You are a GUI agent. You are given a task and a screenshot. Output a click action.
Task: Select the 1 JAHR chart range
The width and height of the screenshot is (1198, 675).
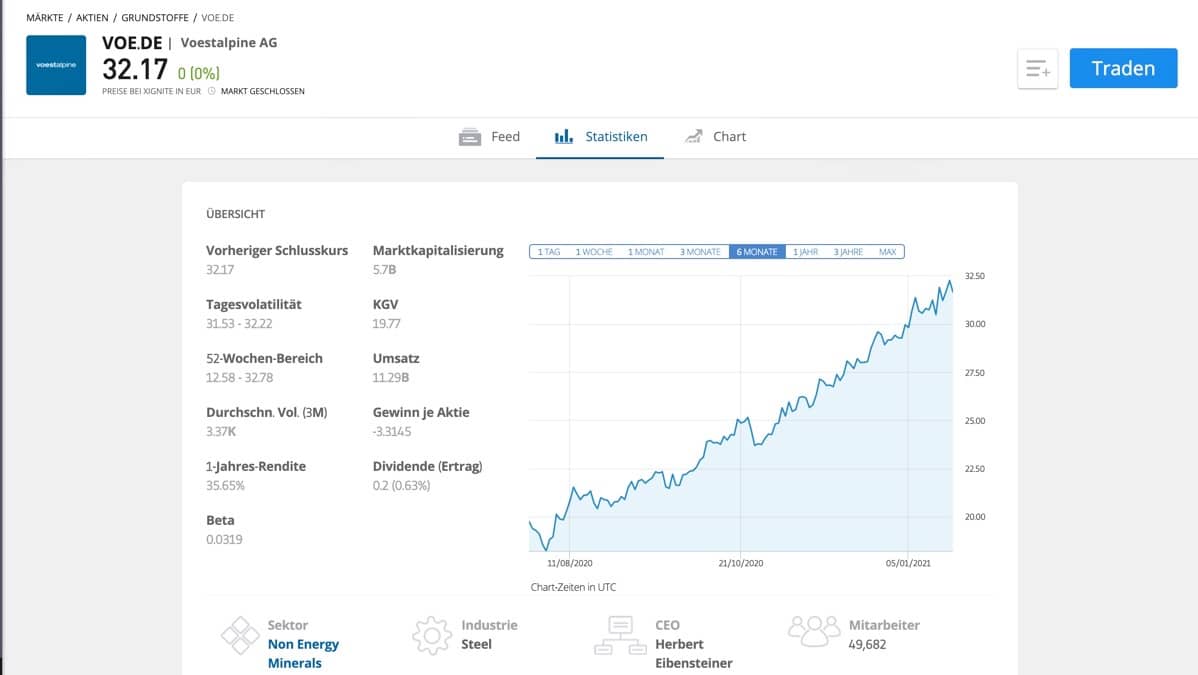coord(805,252)
